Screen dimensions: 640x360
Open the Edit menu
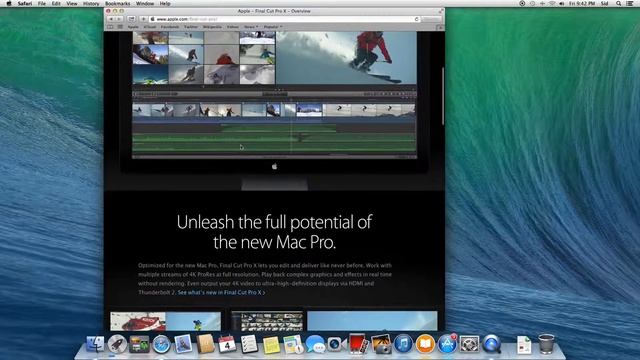tap(56, 3)
